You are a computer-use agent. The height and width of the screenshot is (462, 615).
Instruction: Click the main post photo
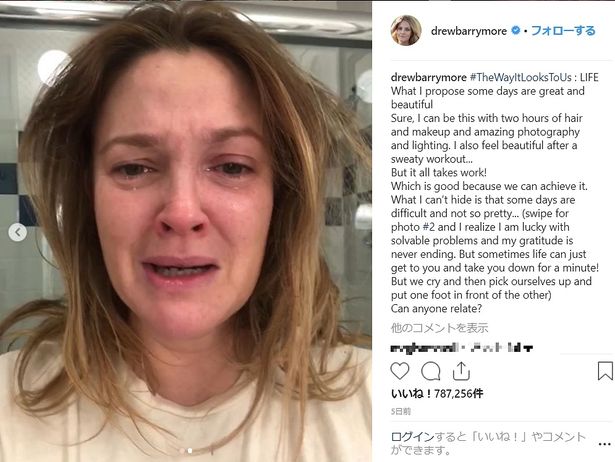(186, 231)
